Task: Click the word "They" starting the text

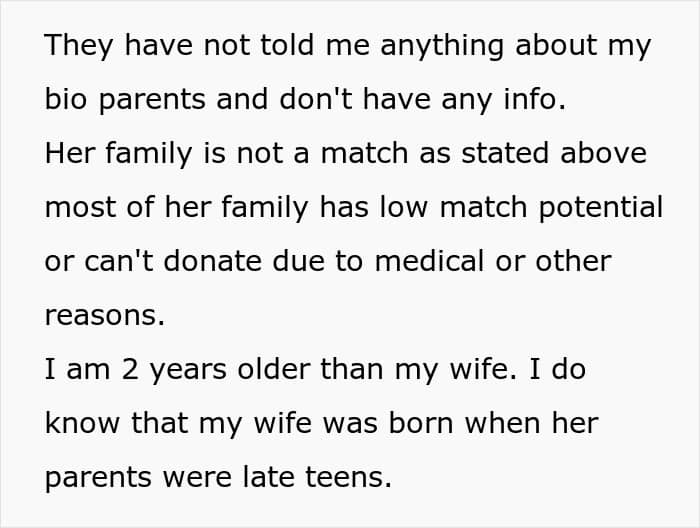Action: click(x=79, y=46)
